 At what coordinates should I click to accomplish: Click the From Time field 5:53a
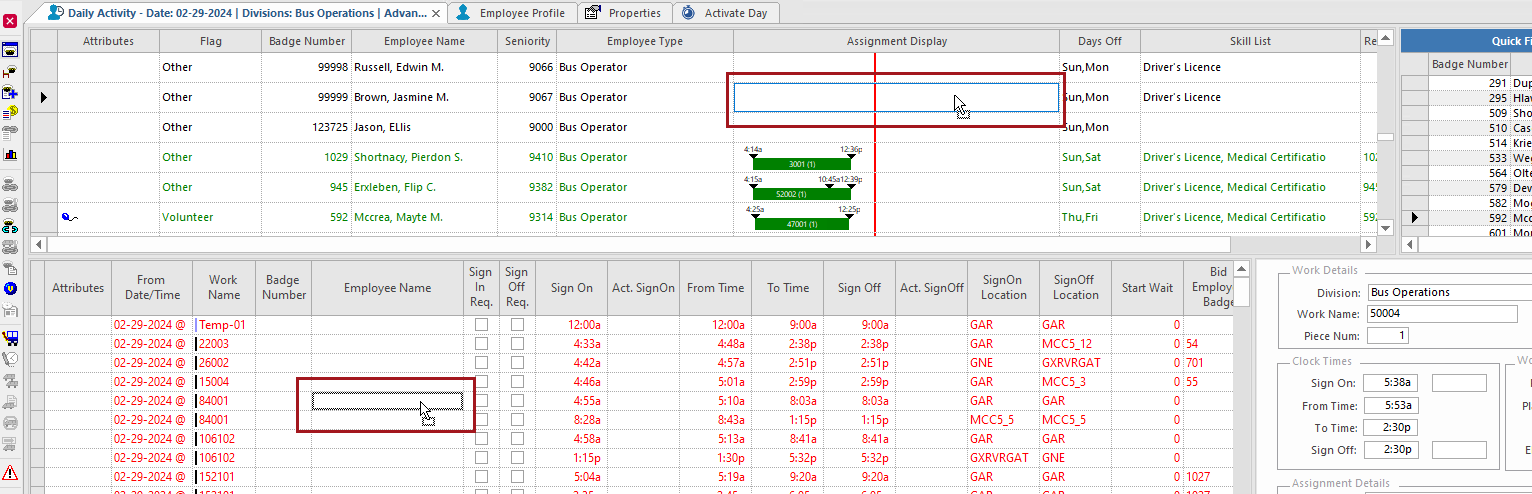coord(1391,406)
